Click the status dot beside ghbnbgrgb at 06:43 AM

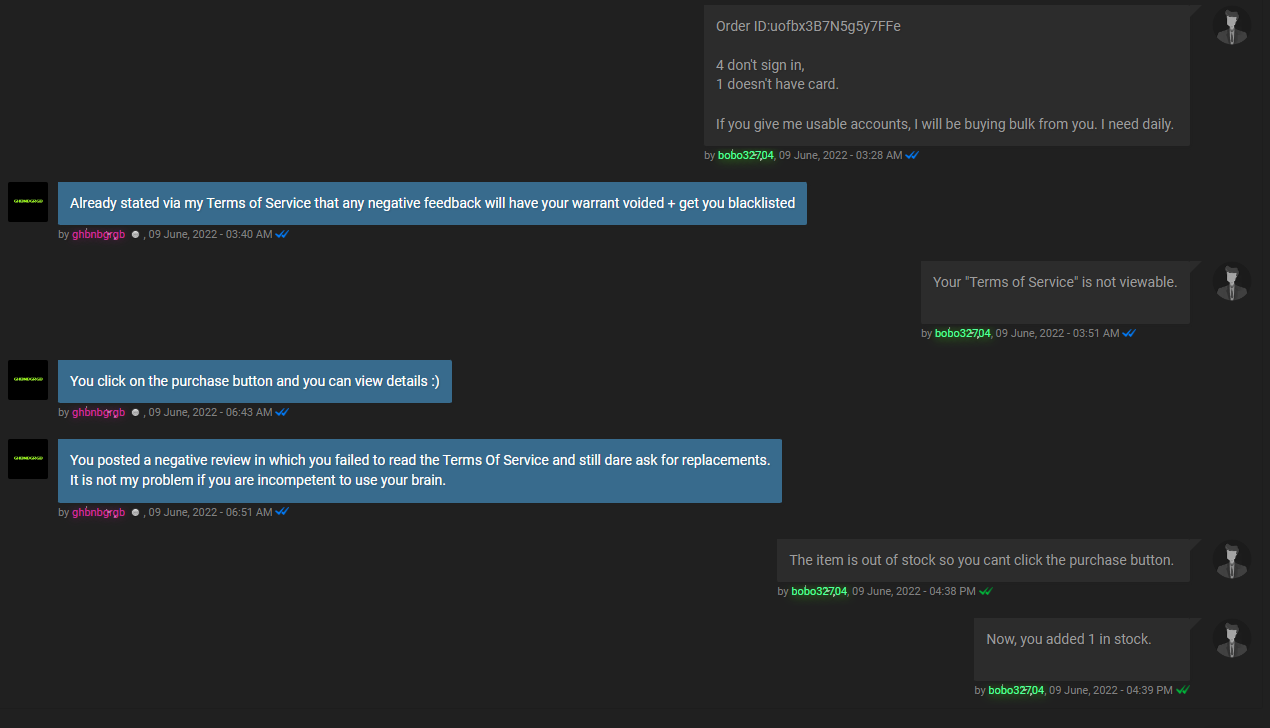pos(135,412)
